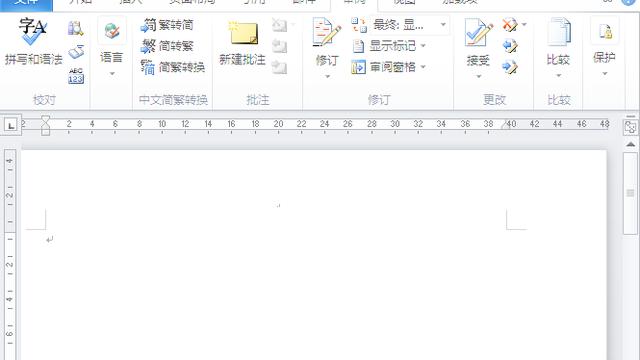Click the vertical ruler on the left
The width and height of the screenshot is (640, 360).
click(10, 255)
